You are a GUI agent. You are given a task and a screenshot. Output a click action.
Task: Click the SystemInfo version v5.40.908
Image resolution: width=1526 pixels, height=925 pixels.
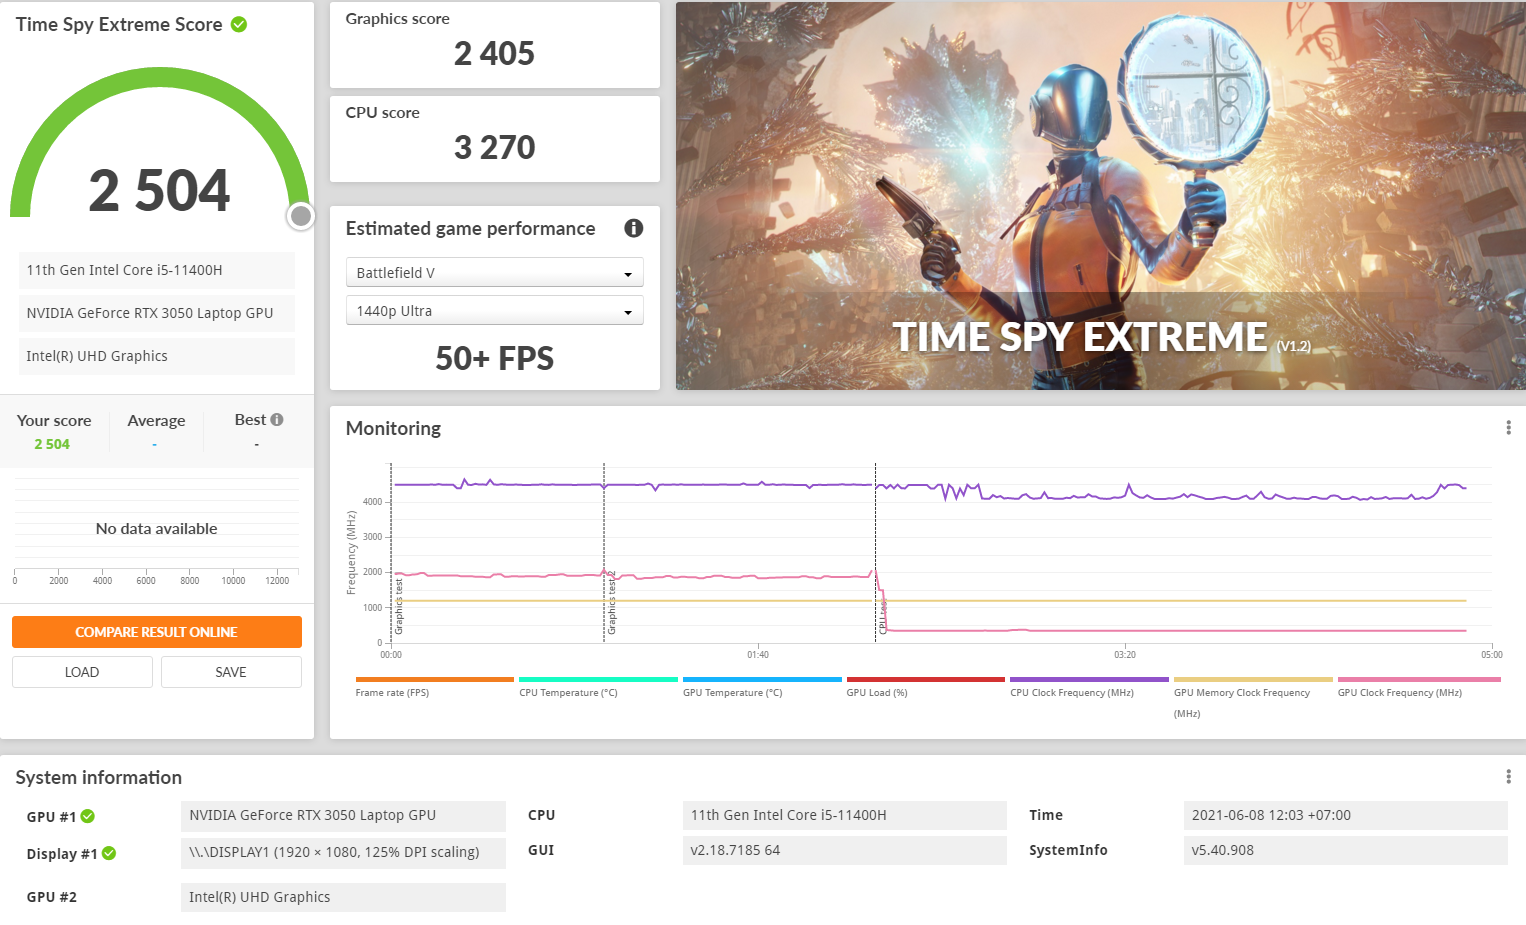pos(1345,850)
